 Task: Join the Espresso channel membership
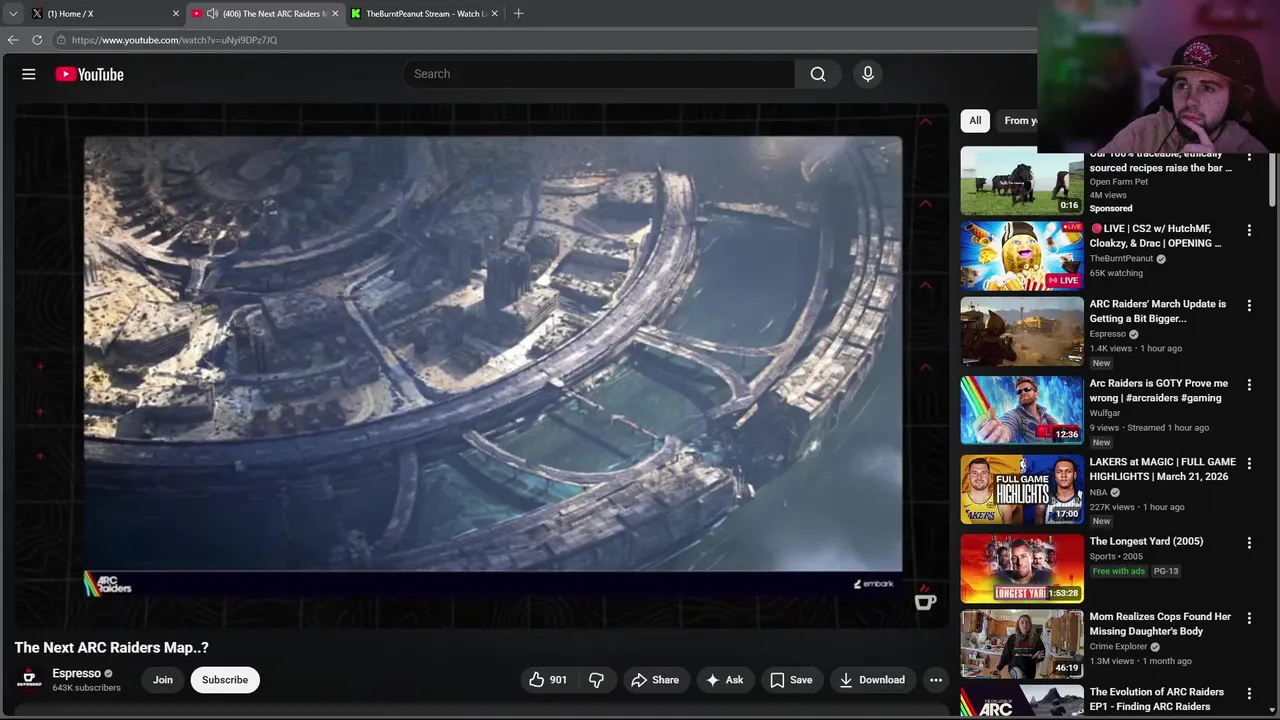coord(163,680)
